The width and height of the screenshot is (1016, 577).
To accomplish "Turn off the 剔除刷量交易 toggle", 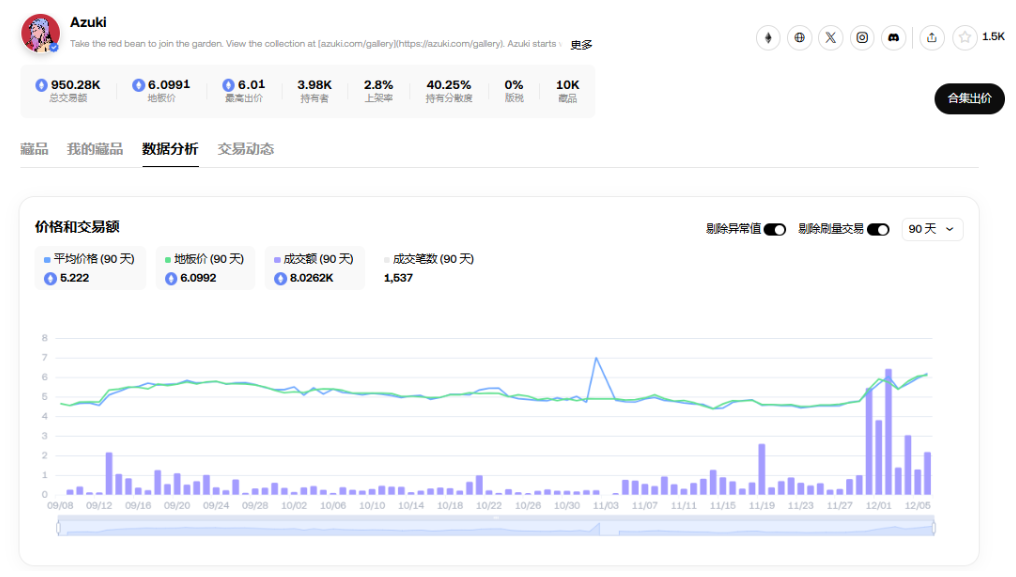I will pos(879,229).
